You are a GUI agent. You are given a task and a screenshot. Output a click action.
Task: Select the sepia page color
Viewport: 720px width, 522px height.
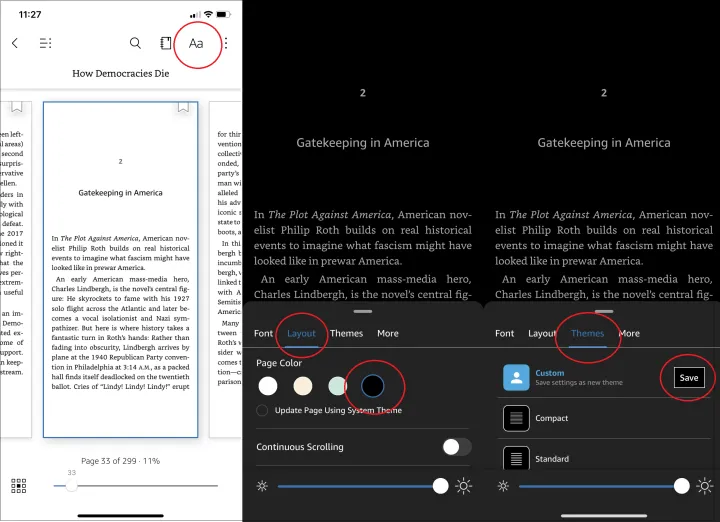(x=303, y=386)
